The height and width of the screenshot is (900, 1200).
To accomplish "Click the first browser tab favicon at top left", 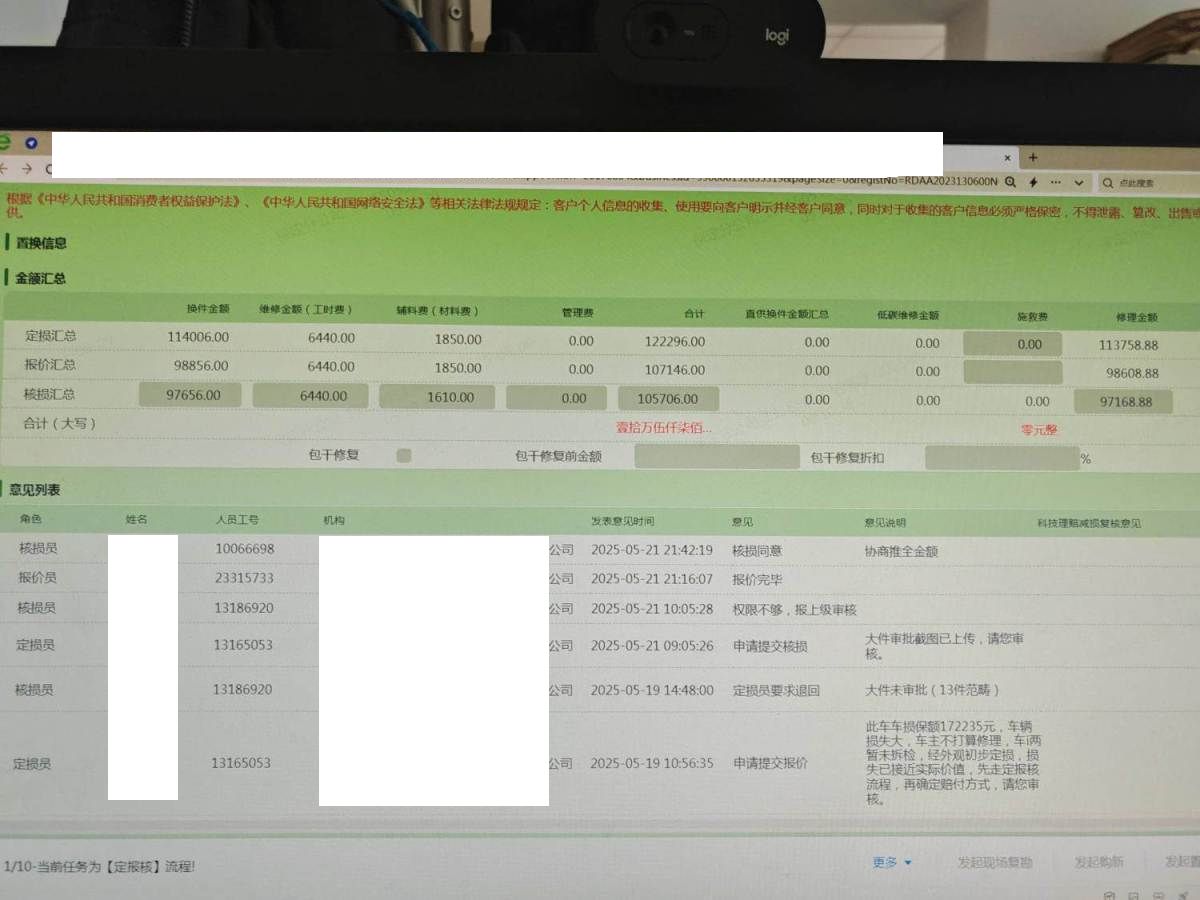I will (31, 143).
